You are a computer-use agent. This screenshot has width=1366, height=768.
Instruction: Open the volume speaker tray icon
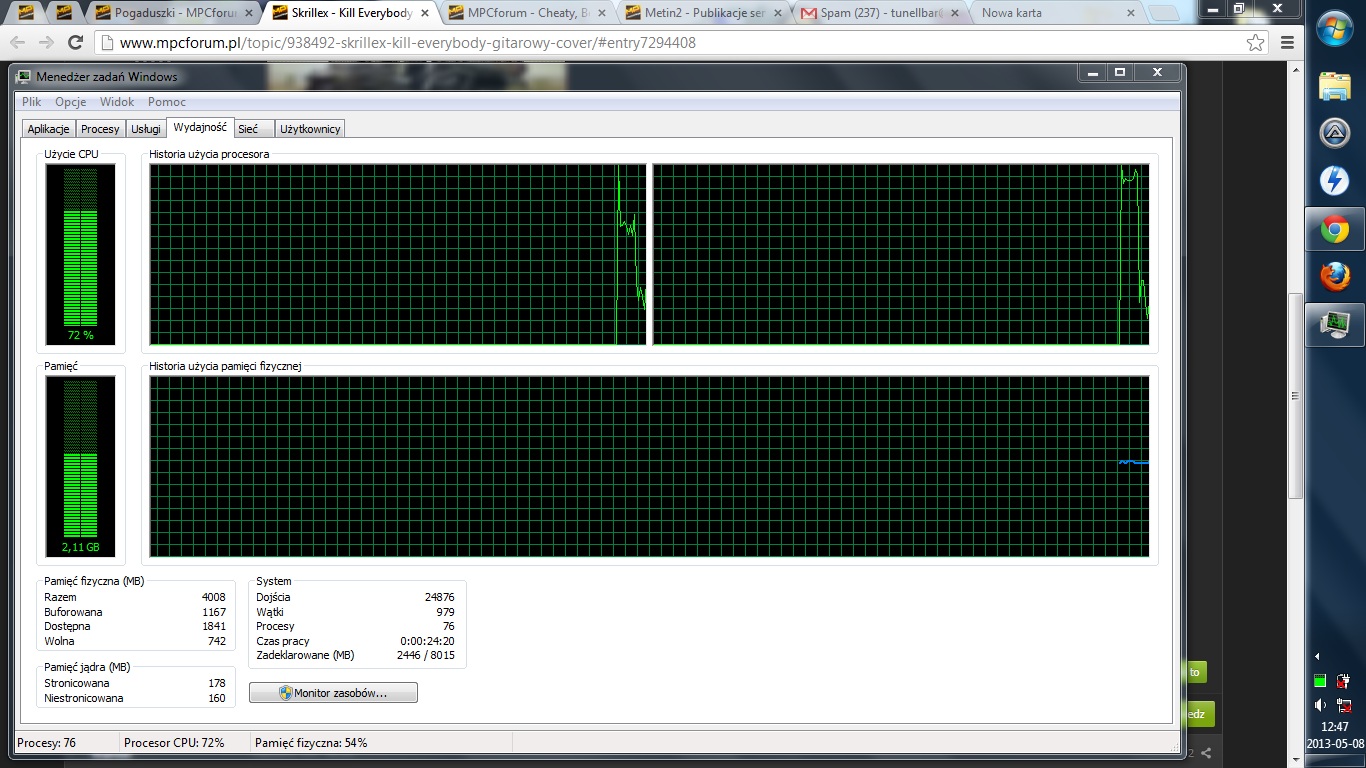(1320, 705)
